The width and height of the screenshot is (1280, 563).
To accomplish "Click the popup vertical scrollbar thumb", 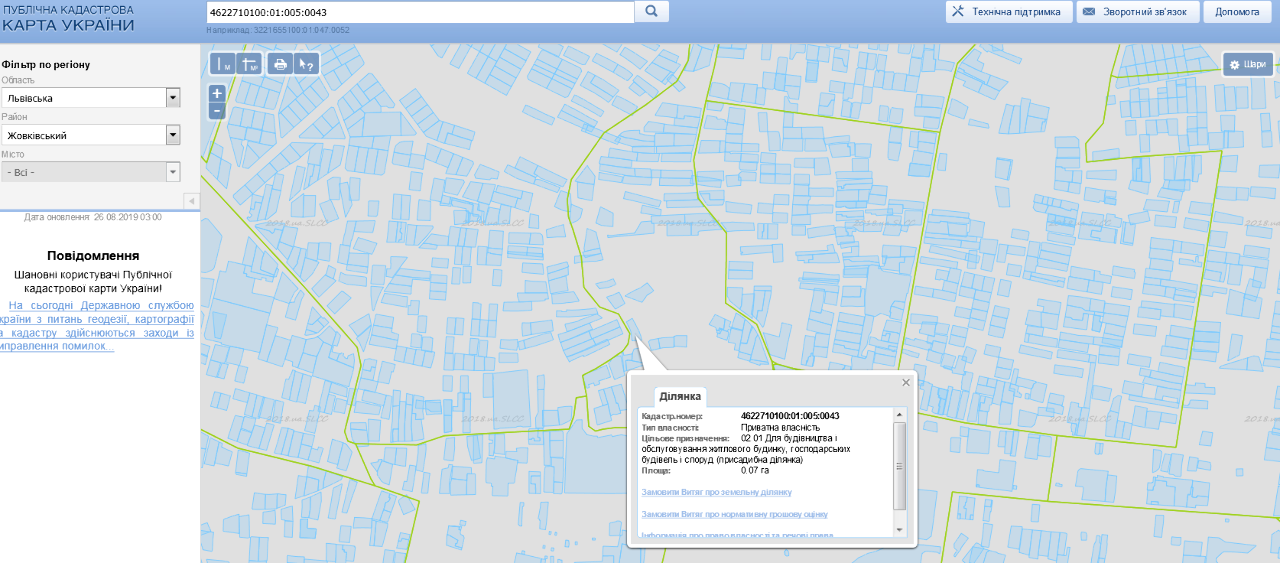I will pyautogui.click(x=899, y=465).
